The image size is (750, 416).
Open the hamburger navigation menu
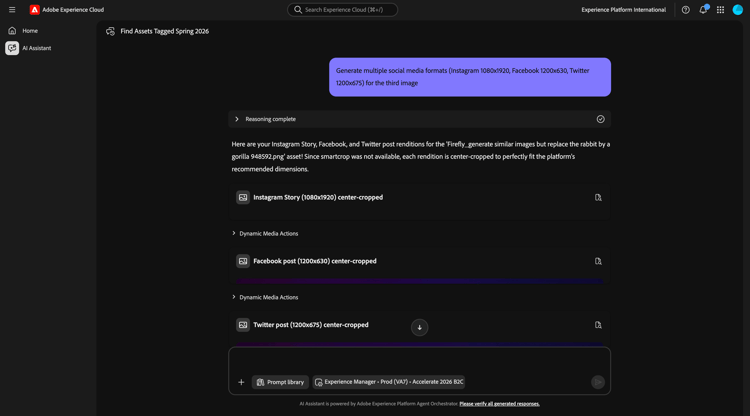click(x=12, y=10)
